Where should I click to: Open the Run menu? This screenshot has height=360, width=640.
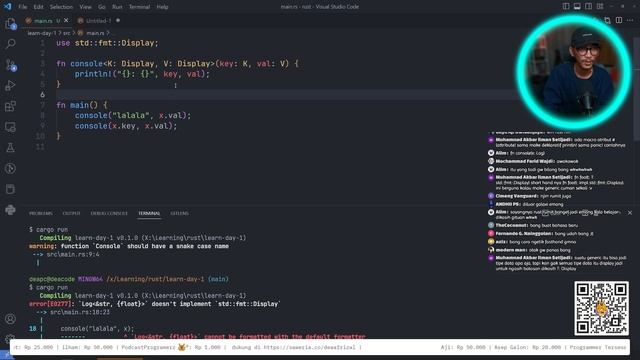click(117, 7)
